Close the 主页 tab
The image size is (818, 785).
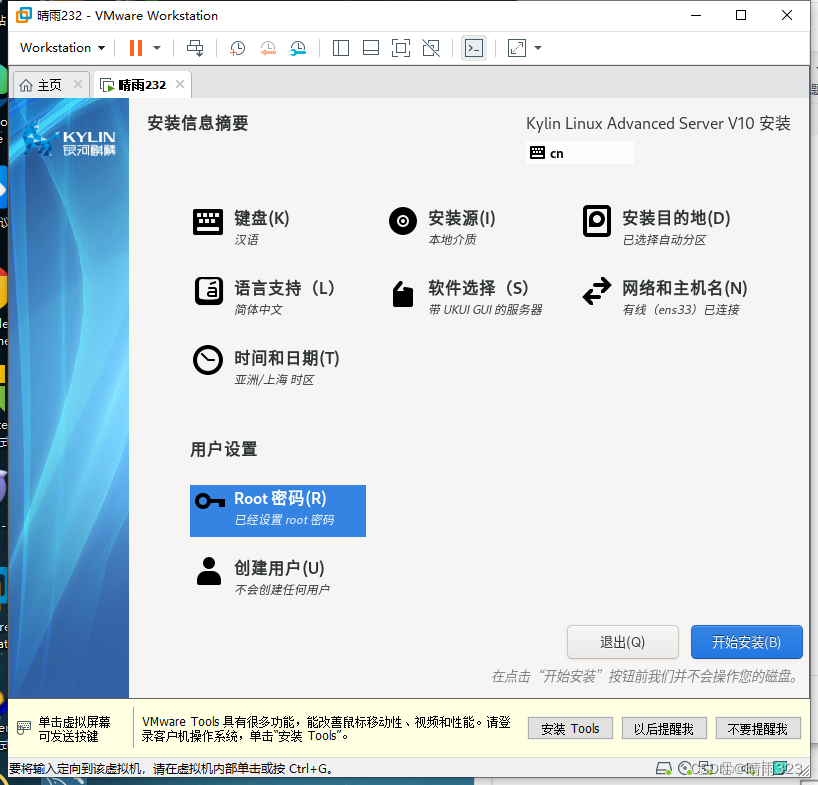click(x=78, y=84)
